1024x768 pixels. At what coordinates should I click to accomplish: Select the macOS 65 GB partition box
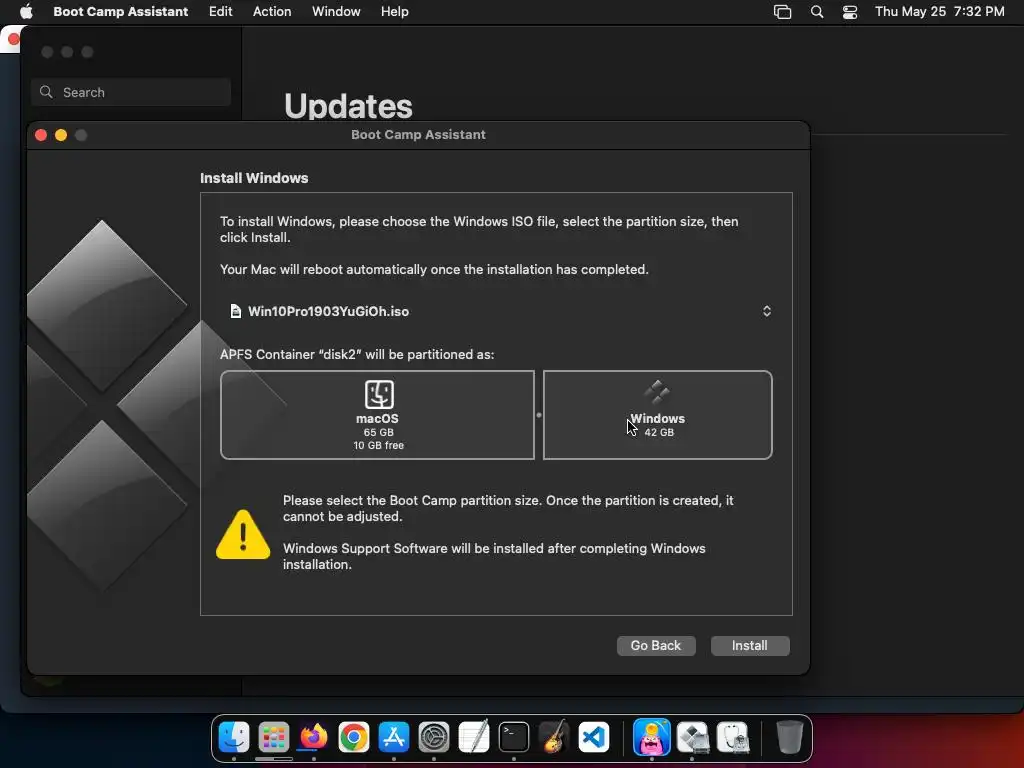coord(377,415)
